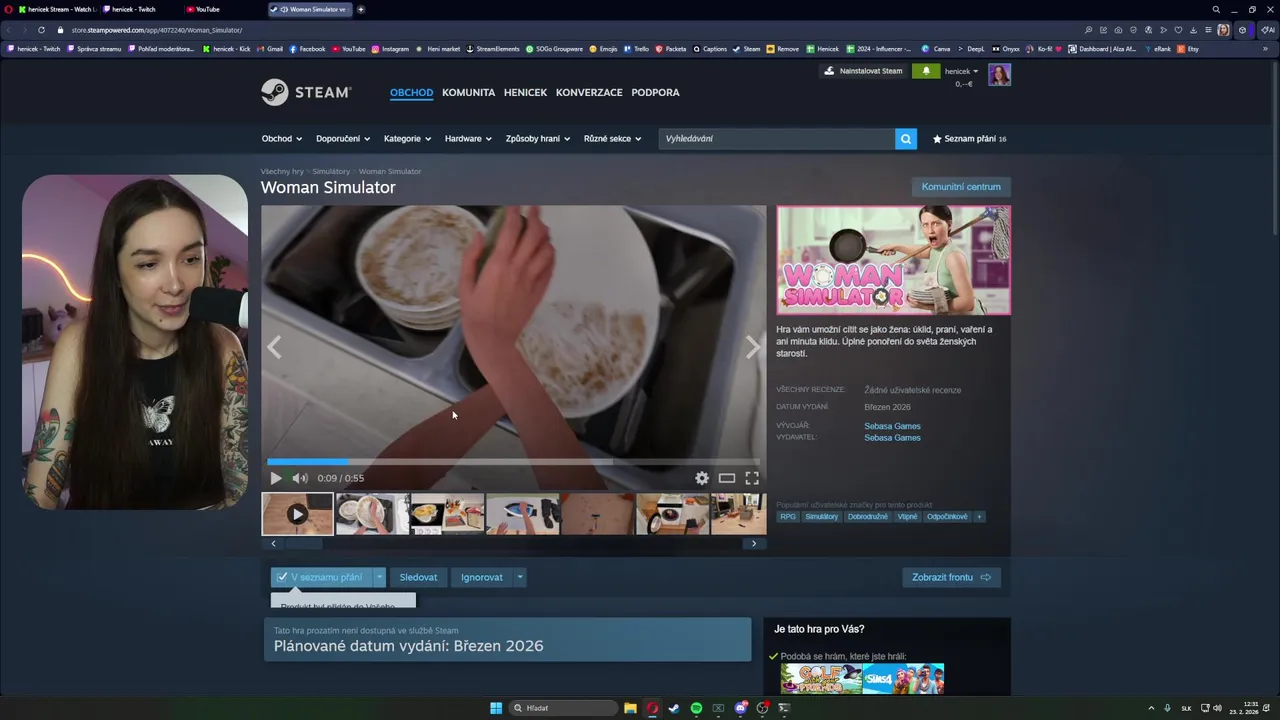Image resolution: width=1280 pixels, height=720 pixels.
Task: Open Opera browser taskbar icon
Action: click(652, 708)
